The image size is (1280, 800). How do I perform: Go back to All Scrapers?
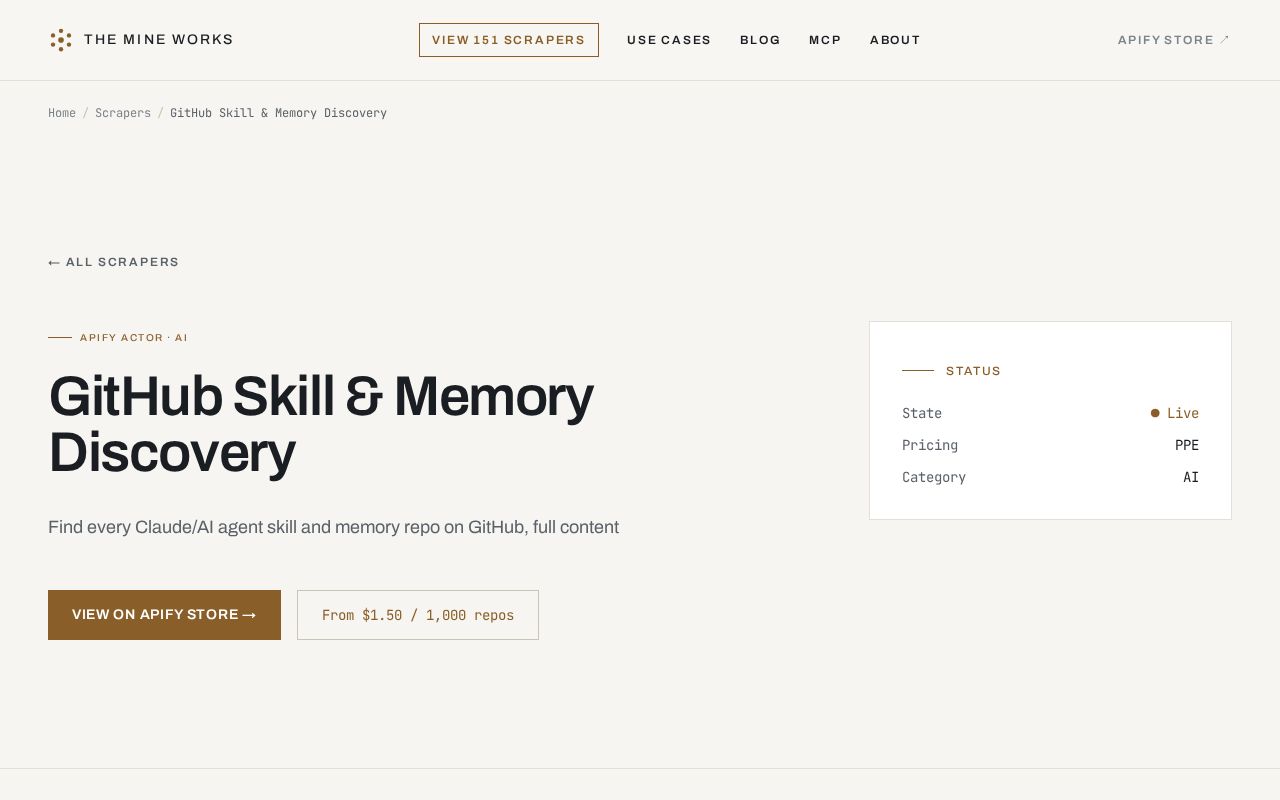(114, 262)
